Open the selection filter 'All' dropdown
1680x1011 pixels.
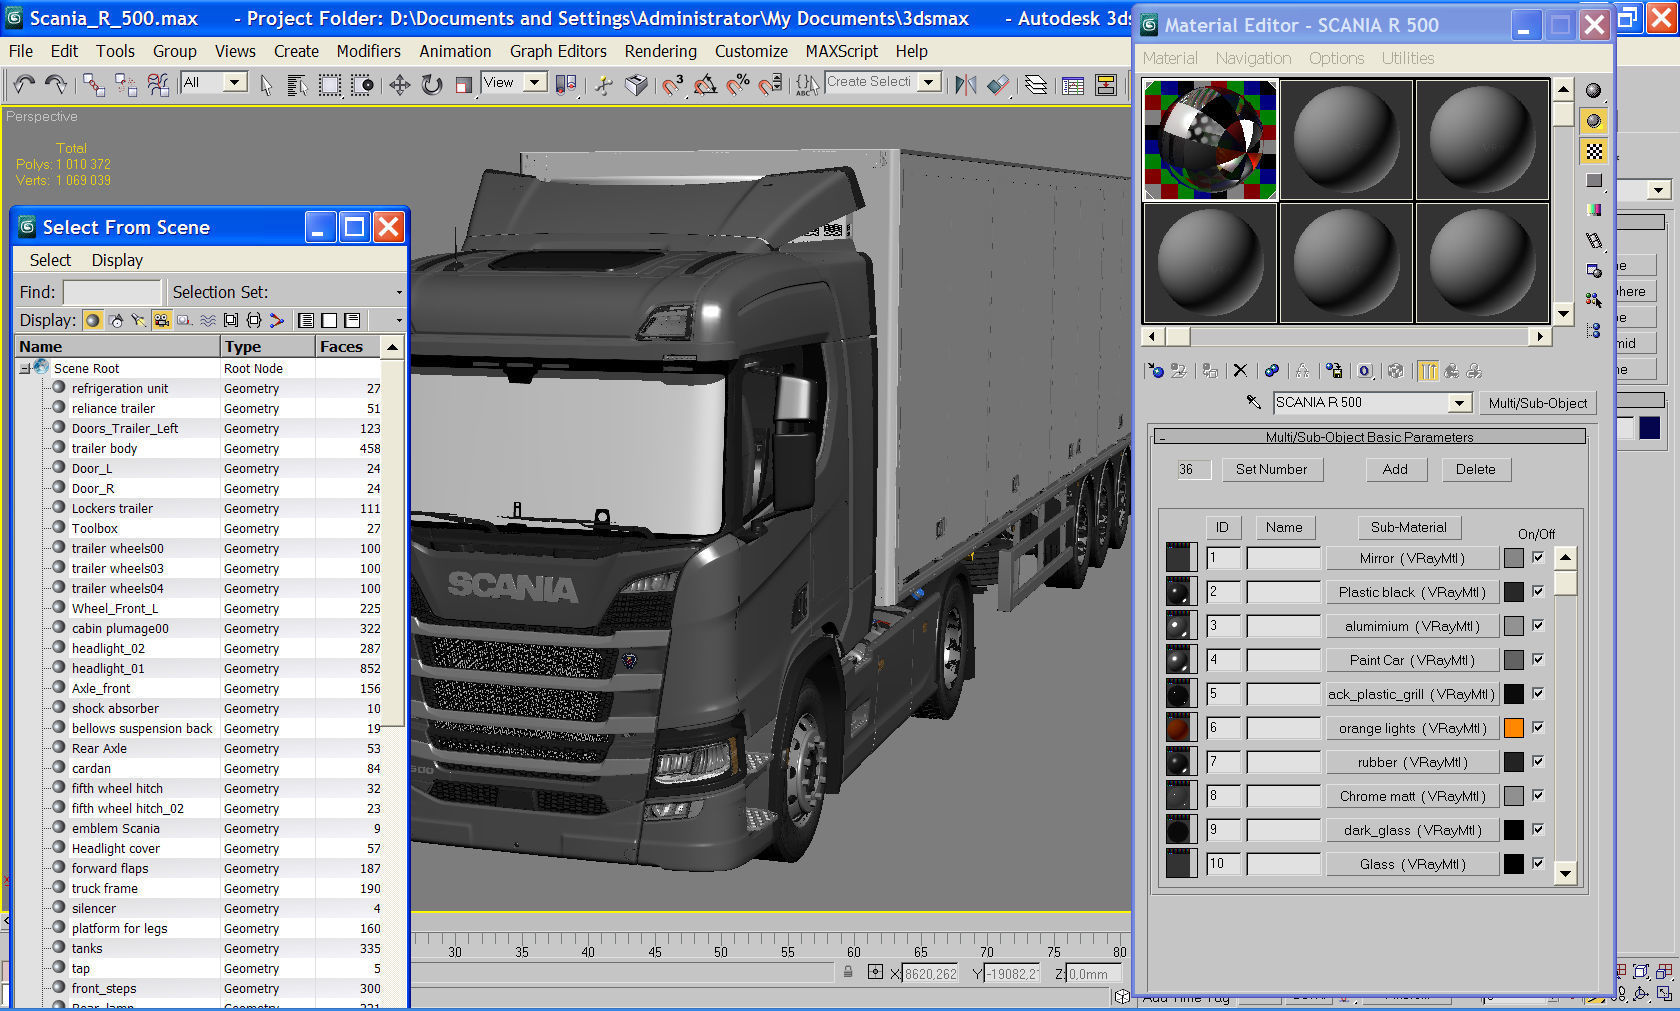(235, 82)
